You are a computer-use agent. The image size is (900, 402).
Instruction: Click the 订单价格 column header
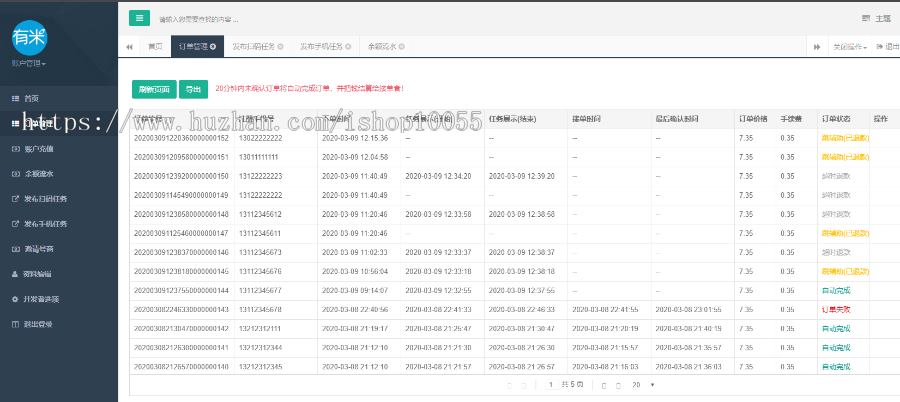[753, 119]
